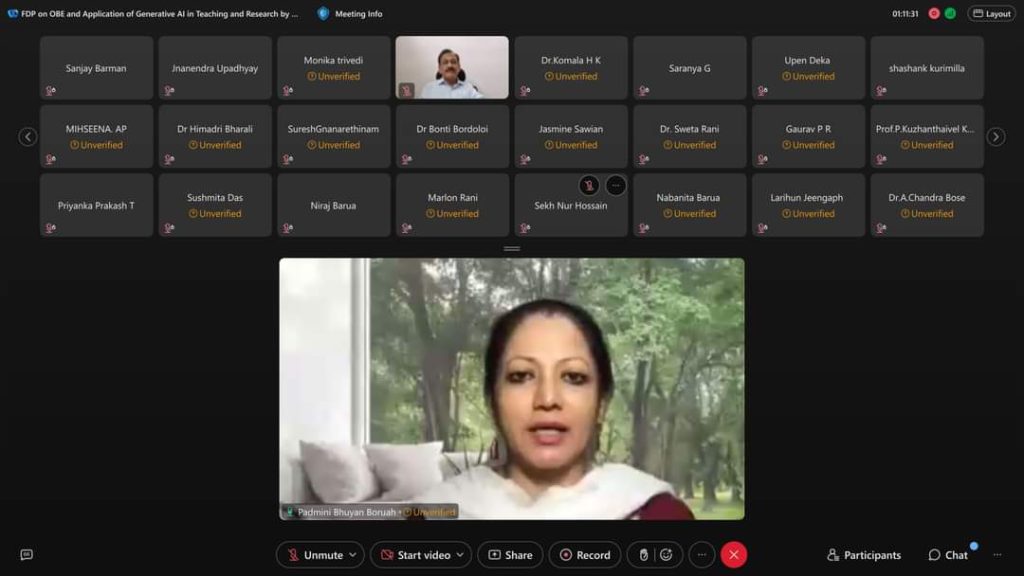This screenshot has height=576, width=1024.
Task: Toggle Unmute microphone button
Action: [x=314, y=555]
